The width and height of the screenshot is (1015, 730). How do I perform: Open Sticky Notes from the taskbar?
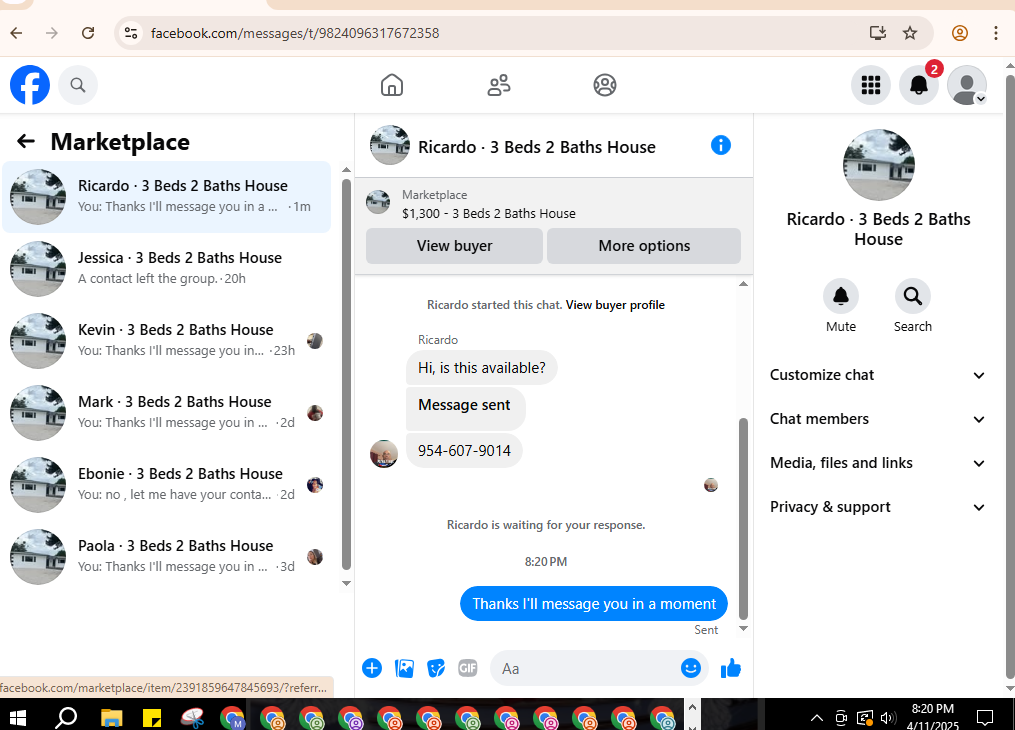[151, 717]
